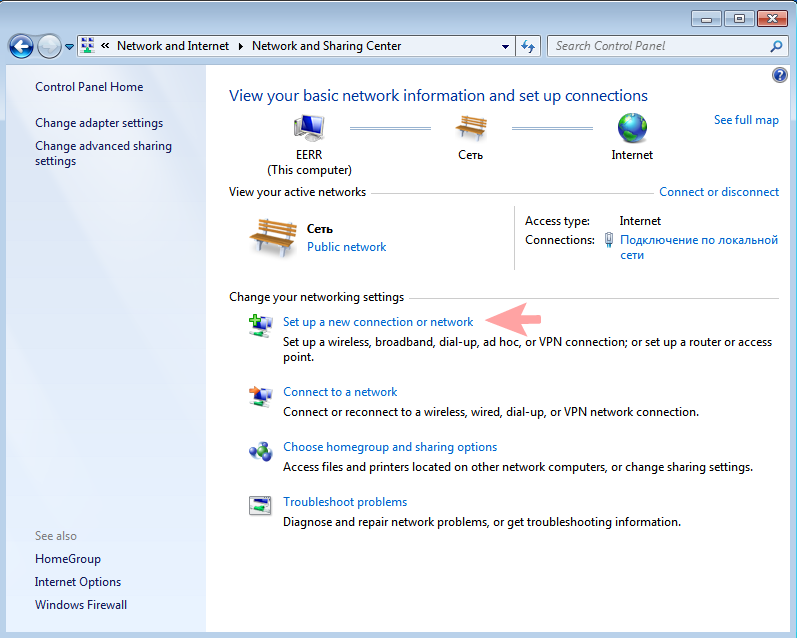Image resolution: width=797 pixels, height=638 pixels.
Task: Open See full map link
Action: click(746, 120)
